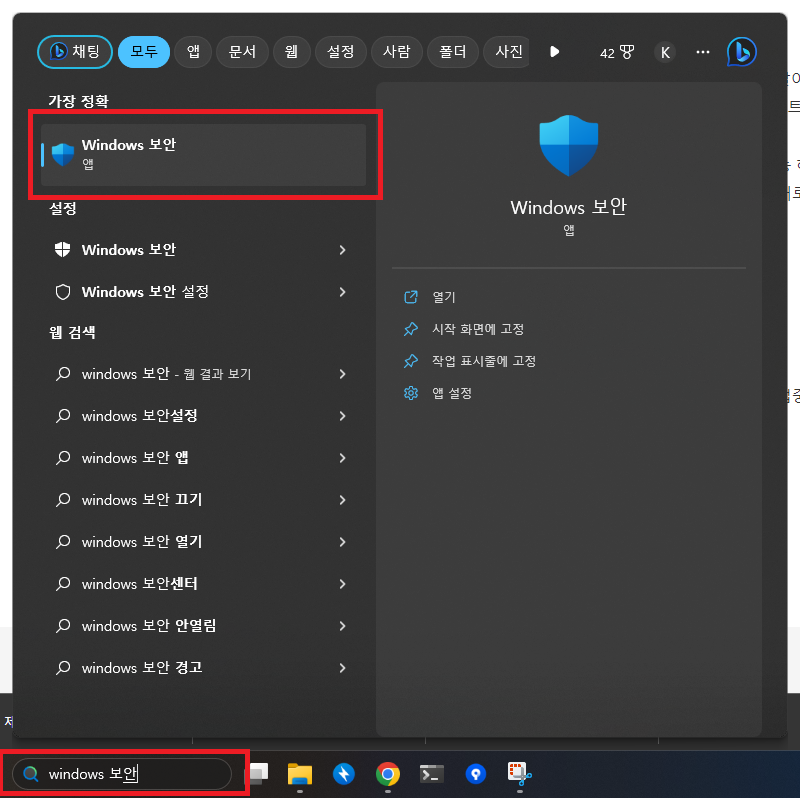Click the open-external icon next to 열기
The width and height of the screenshot is (800, 798).
point(411,297)
